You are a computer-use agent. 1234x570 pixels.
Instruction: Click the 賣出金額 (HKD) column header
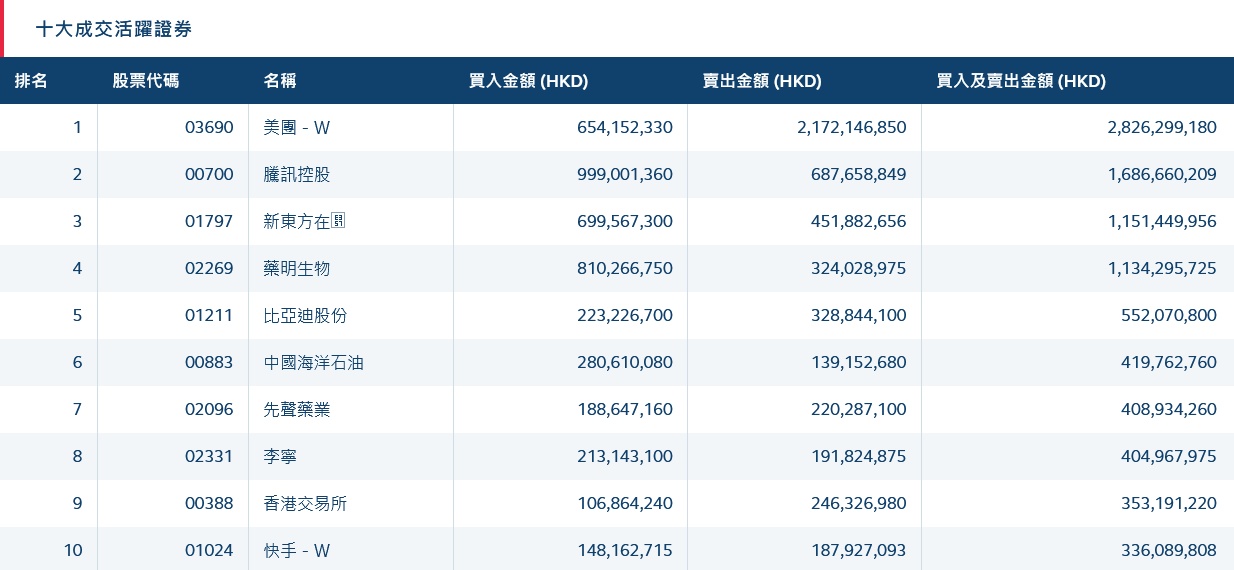[x=762, y=81]
